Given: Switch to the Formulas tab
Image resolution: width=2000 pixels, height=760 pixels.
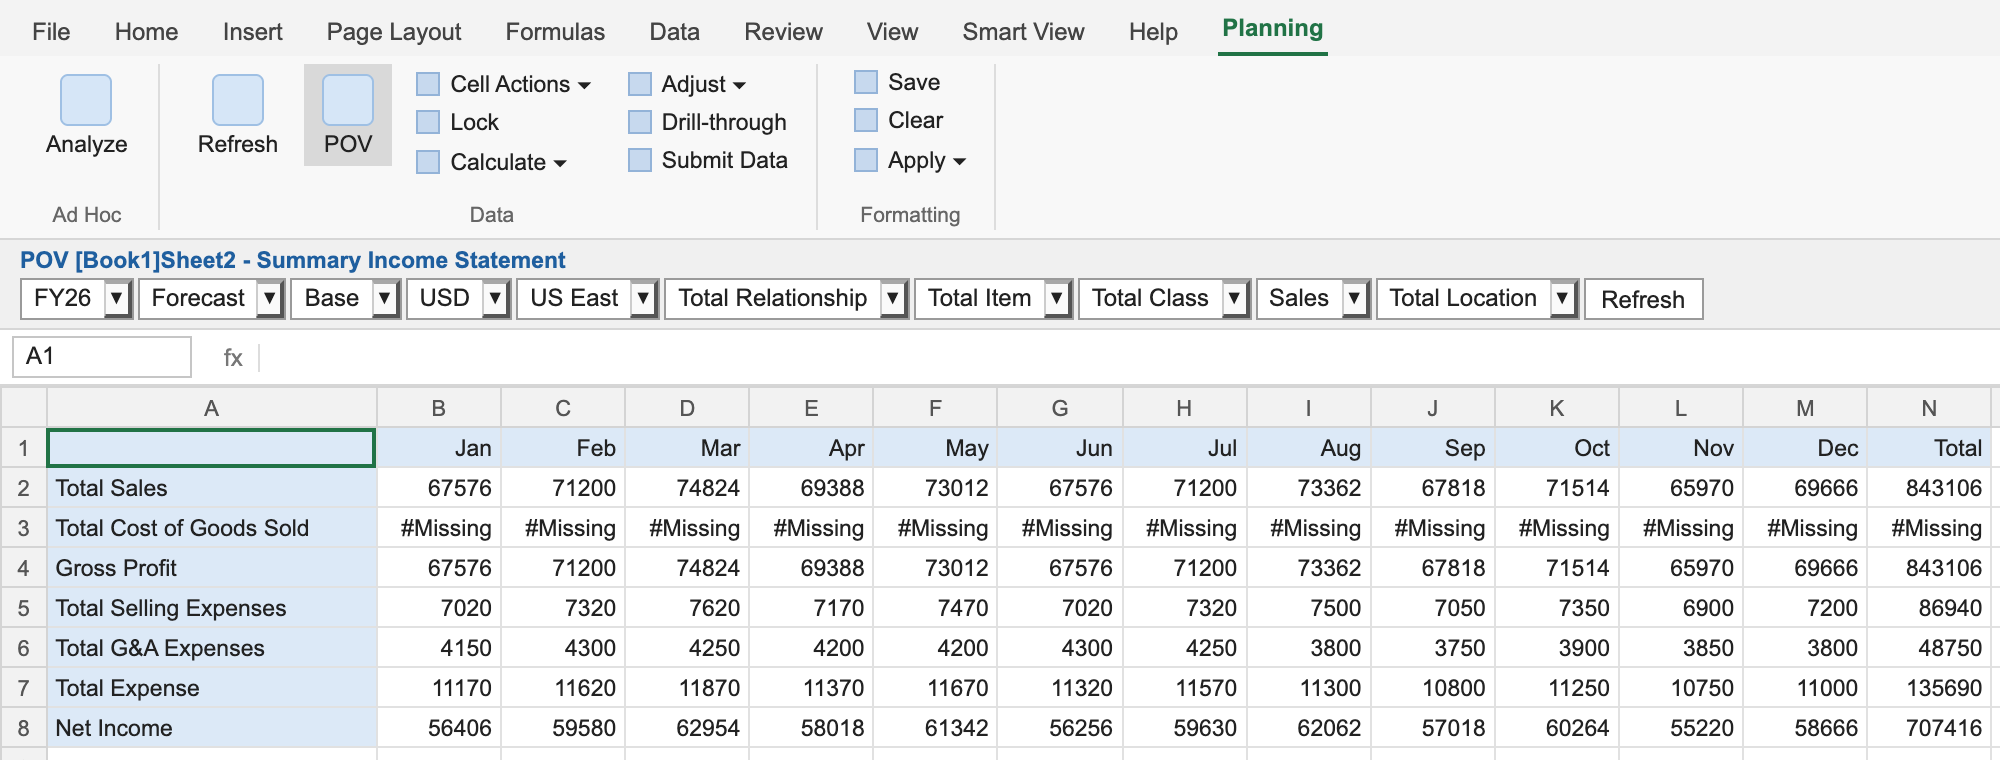Looking at the screenshot, I should 555,32.
